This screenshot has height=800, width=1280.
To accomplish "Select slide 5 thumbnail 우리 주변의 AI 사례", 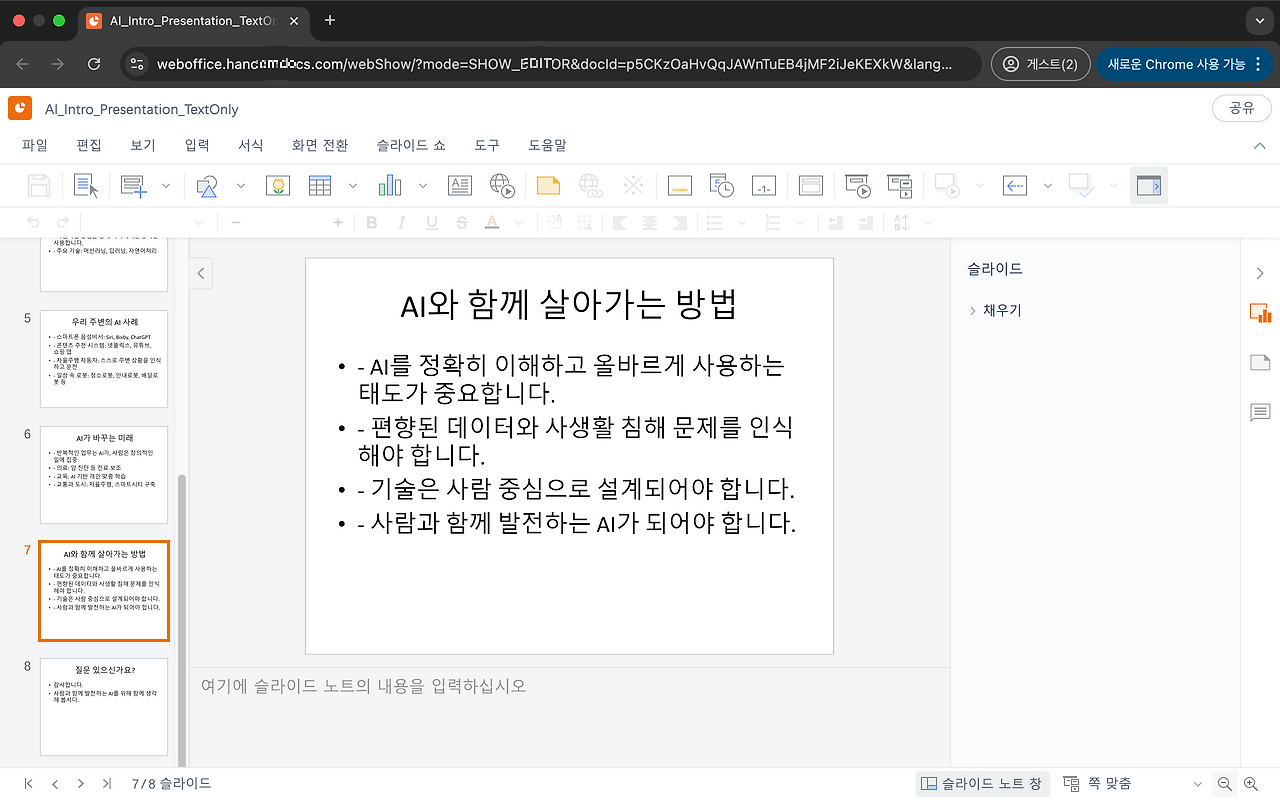I will click(x=104, y=359).
